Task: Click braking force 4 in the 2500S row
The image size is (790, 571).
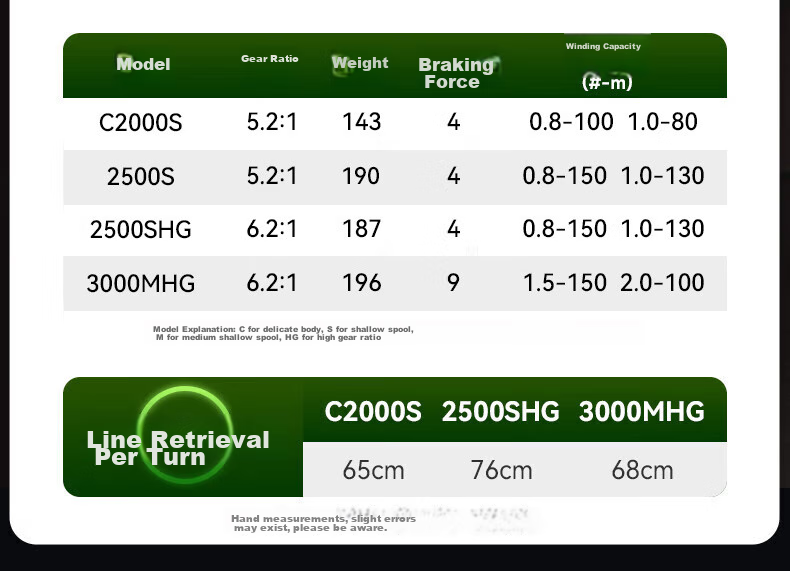Action: click(453, 176)
